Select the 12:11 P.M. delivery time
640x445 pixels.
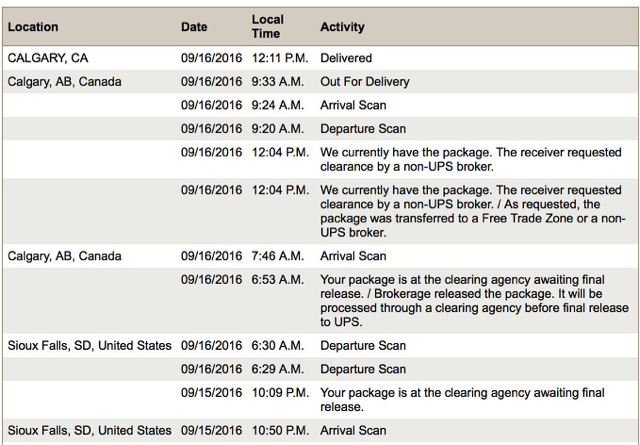[280, 59]
